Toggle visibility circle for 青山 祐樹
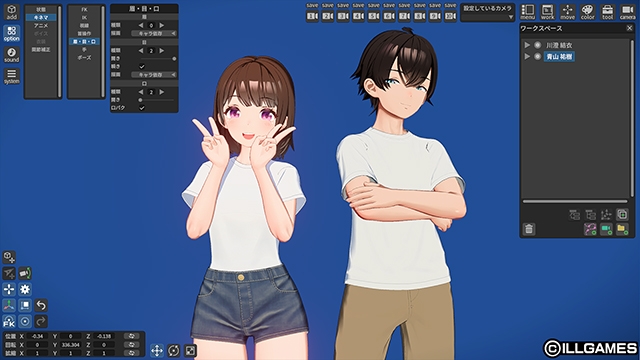The image size is (640, 360). tap(538, 56)
